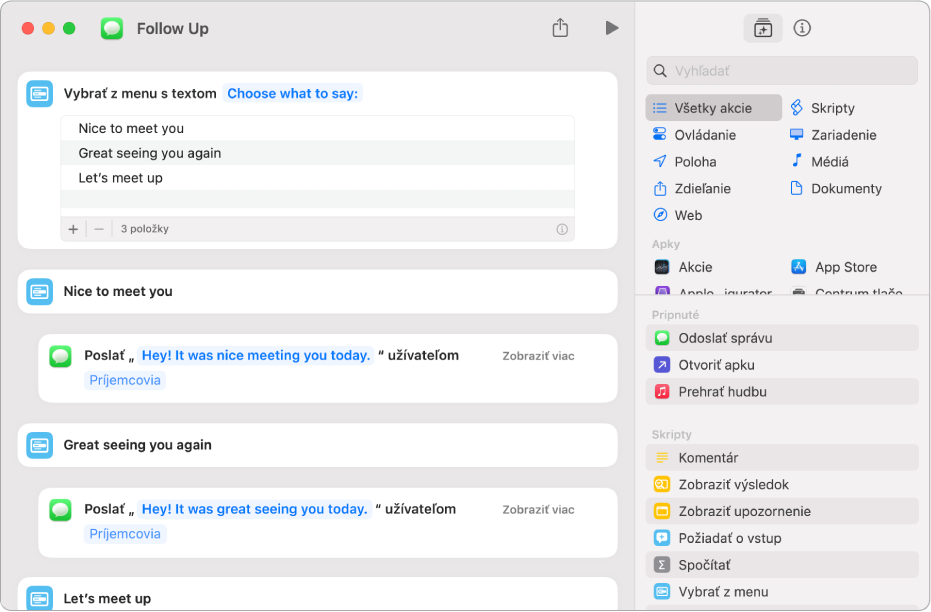The height and width of the screenshot is (612, 931).
Task: Click the Choose what to say prompt
Action: [x=292, y=93]
